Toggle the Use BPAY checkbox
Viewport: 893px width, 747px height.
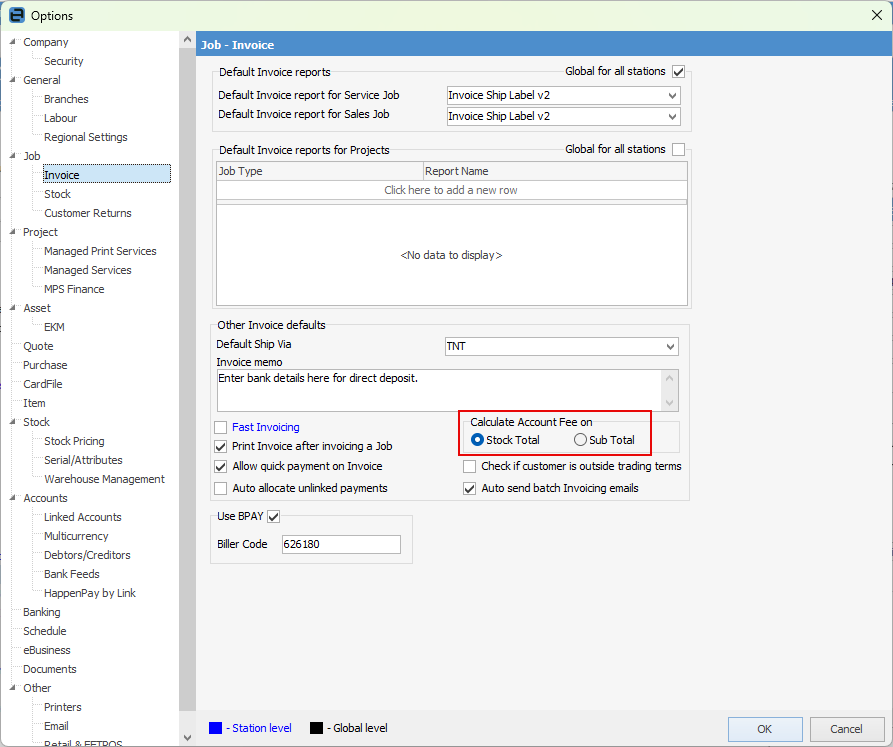tap(273, 516)
